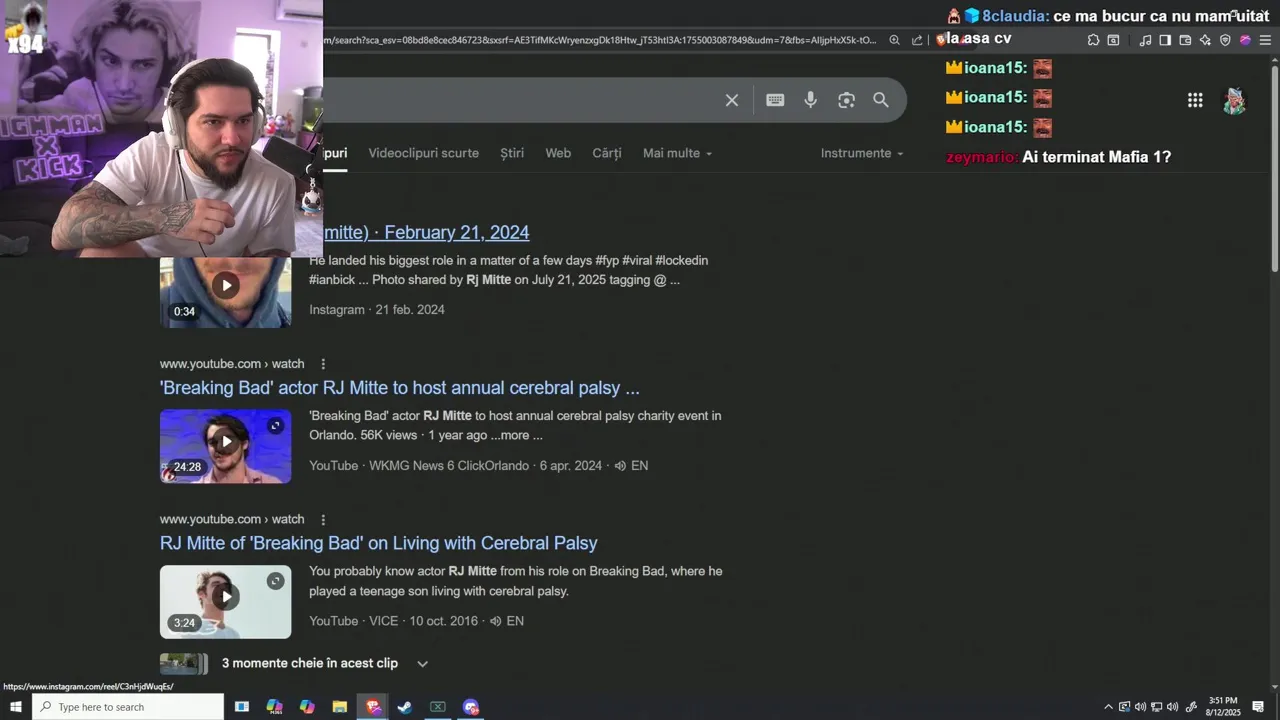Open the Google apps grid
This screenshot has height=720, width=1280.
(1195, 100)
